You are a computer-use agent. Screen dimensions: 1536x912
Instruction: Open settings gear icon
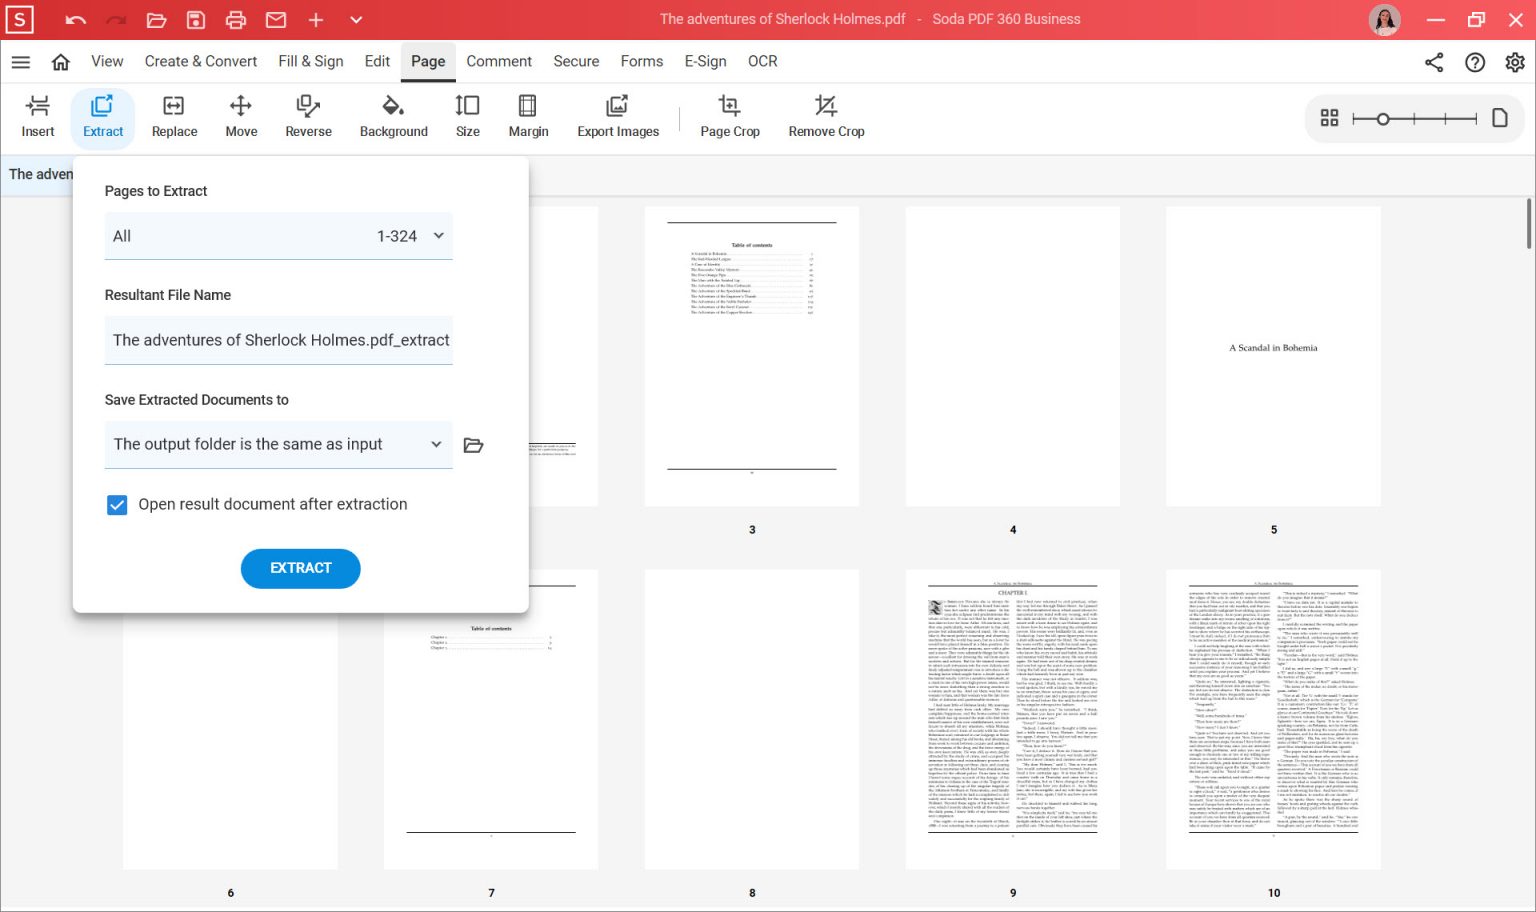(x=1515, y=62)
